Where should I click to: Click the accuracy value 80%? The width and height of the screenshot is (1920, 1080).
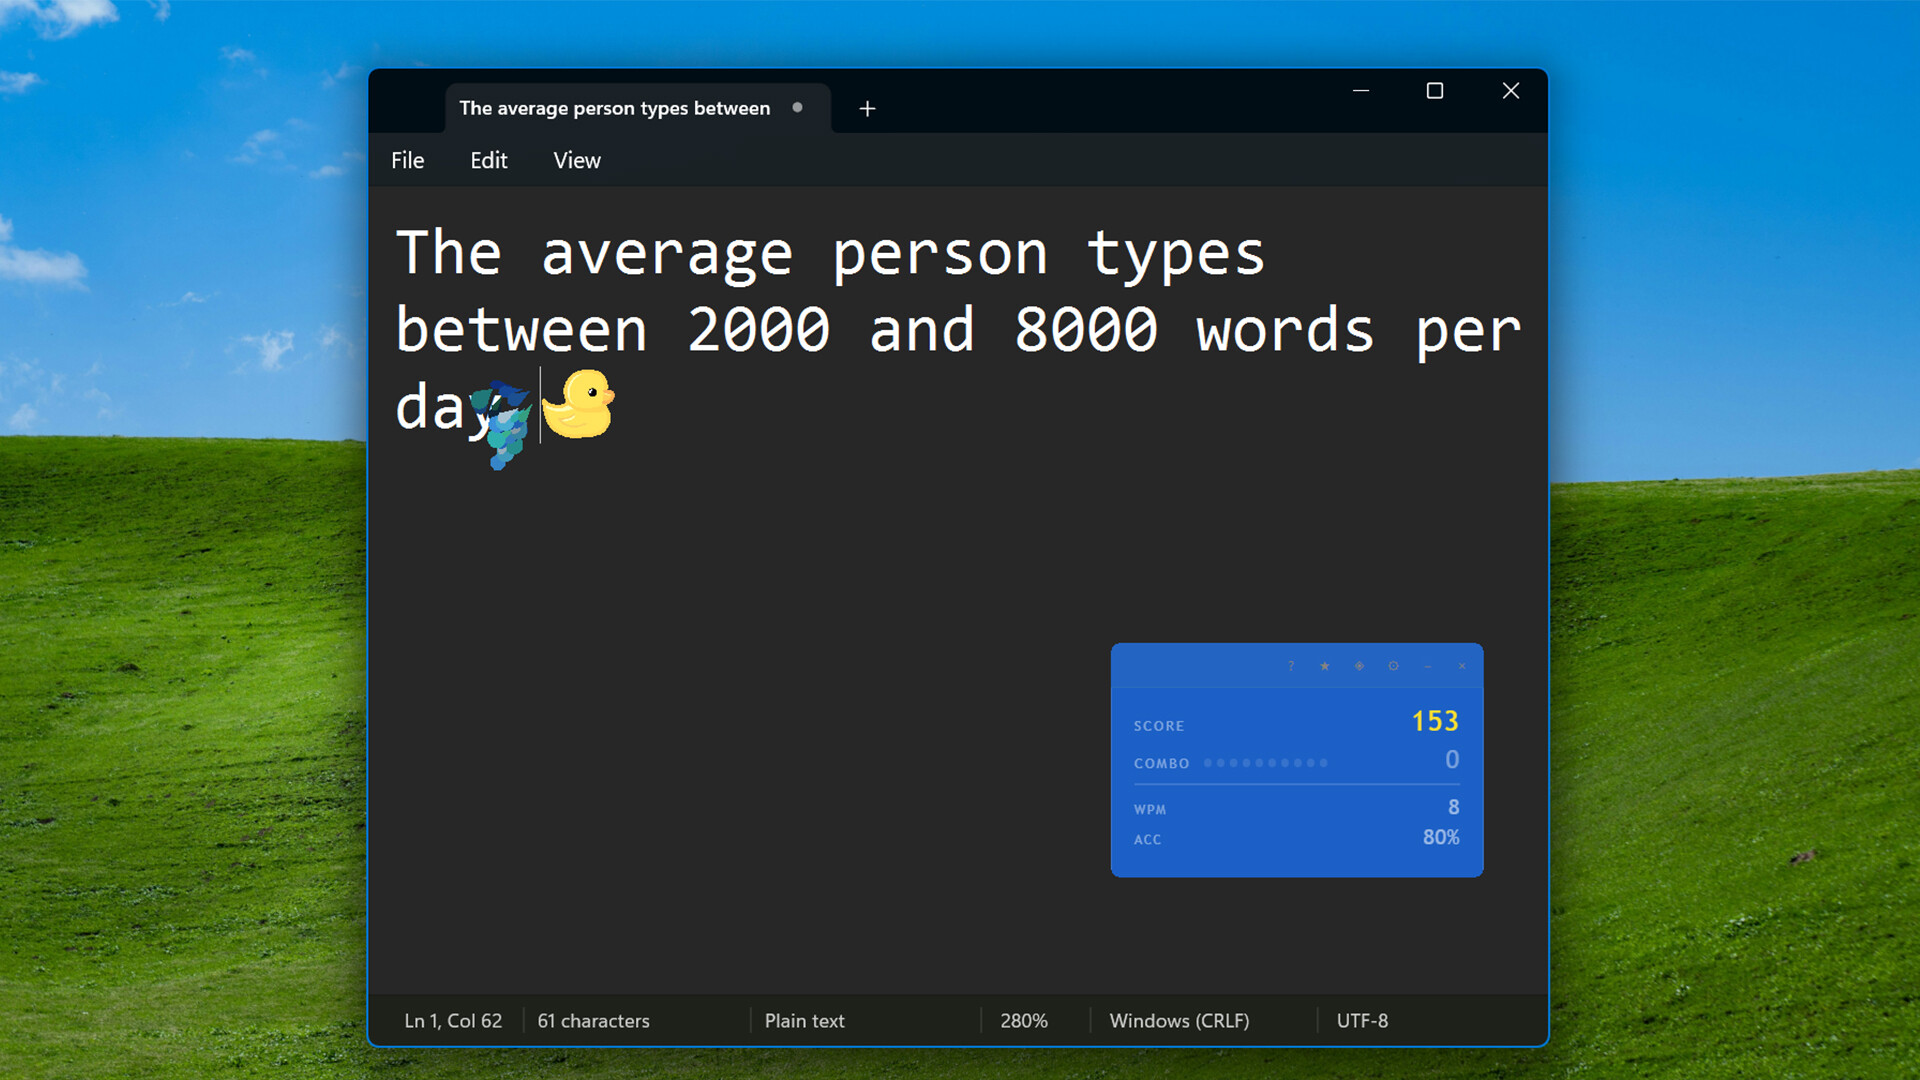(1441, 837)
